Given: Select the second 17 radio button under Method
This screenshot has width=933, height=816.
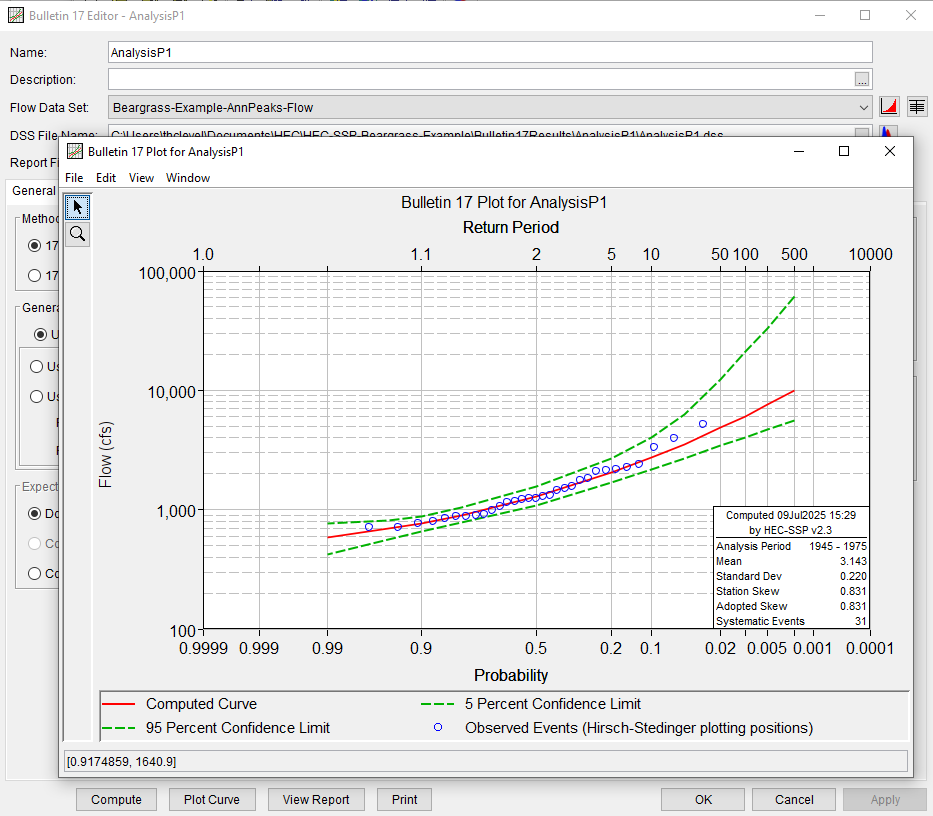Looking at the screenshot, I should coord(35,276).
